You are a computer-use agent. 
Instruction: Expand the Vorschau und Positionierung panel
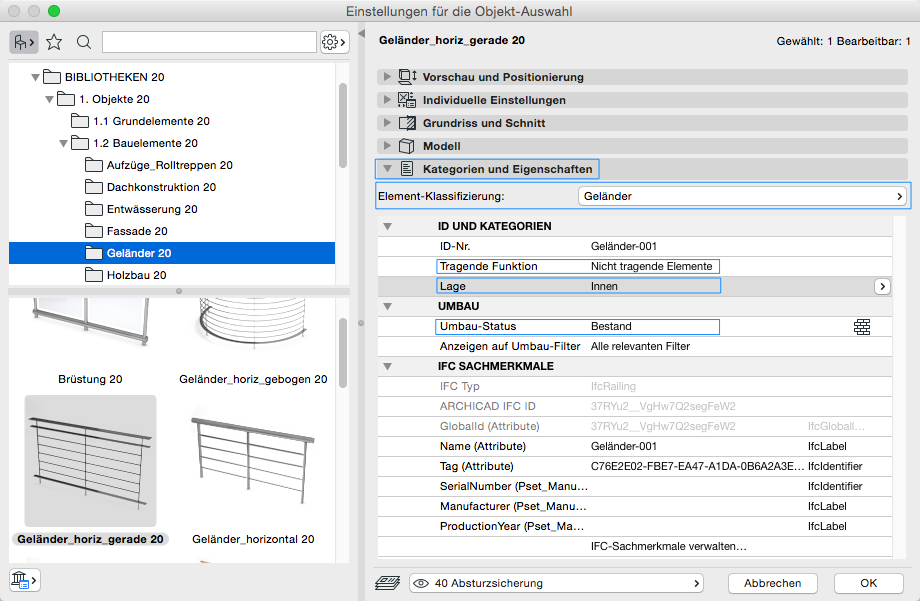(x=387, y=77)
